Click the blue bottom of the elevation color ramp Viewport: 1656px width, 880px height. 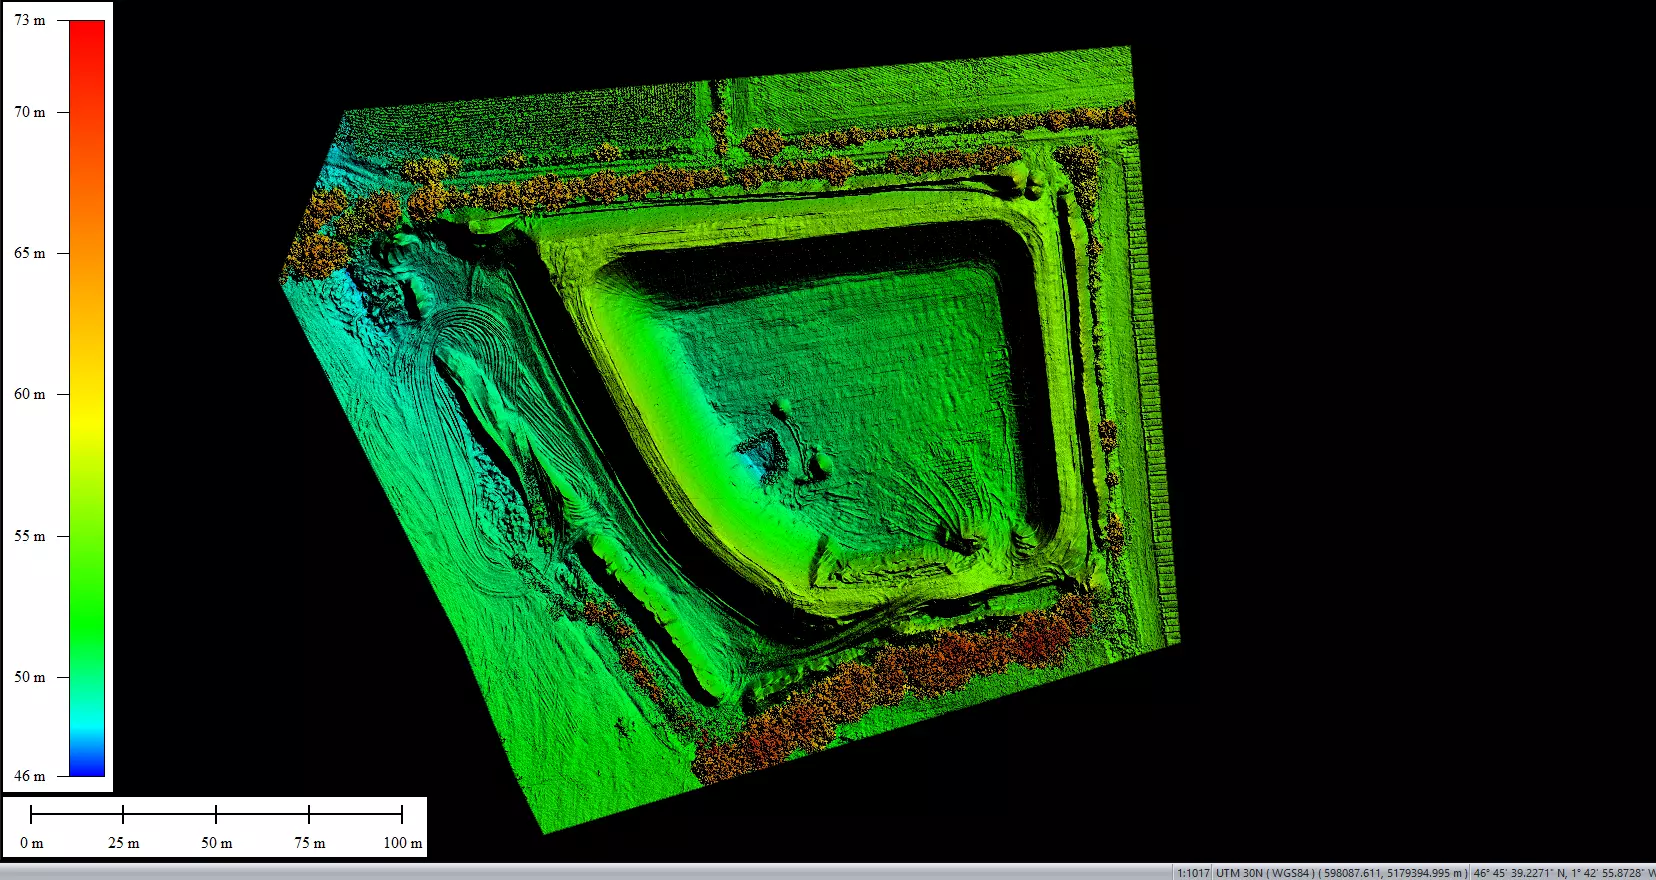pos(87,766)
